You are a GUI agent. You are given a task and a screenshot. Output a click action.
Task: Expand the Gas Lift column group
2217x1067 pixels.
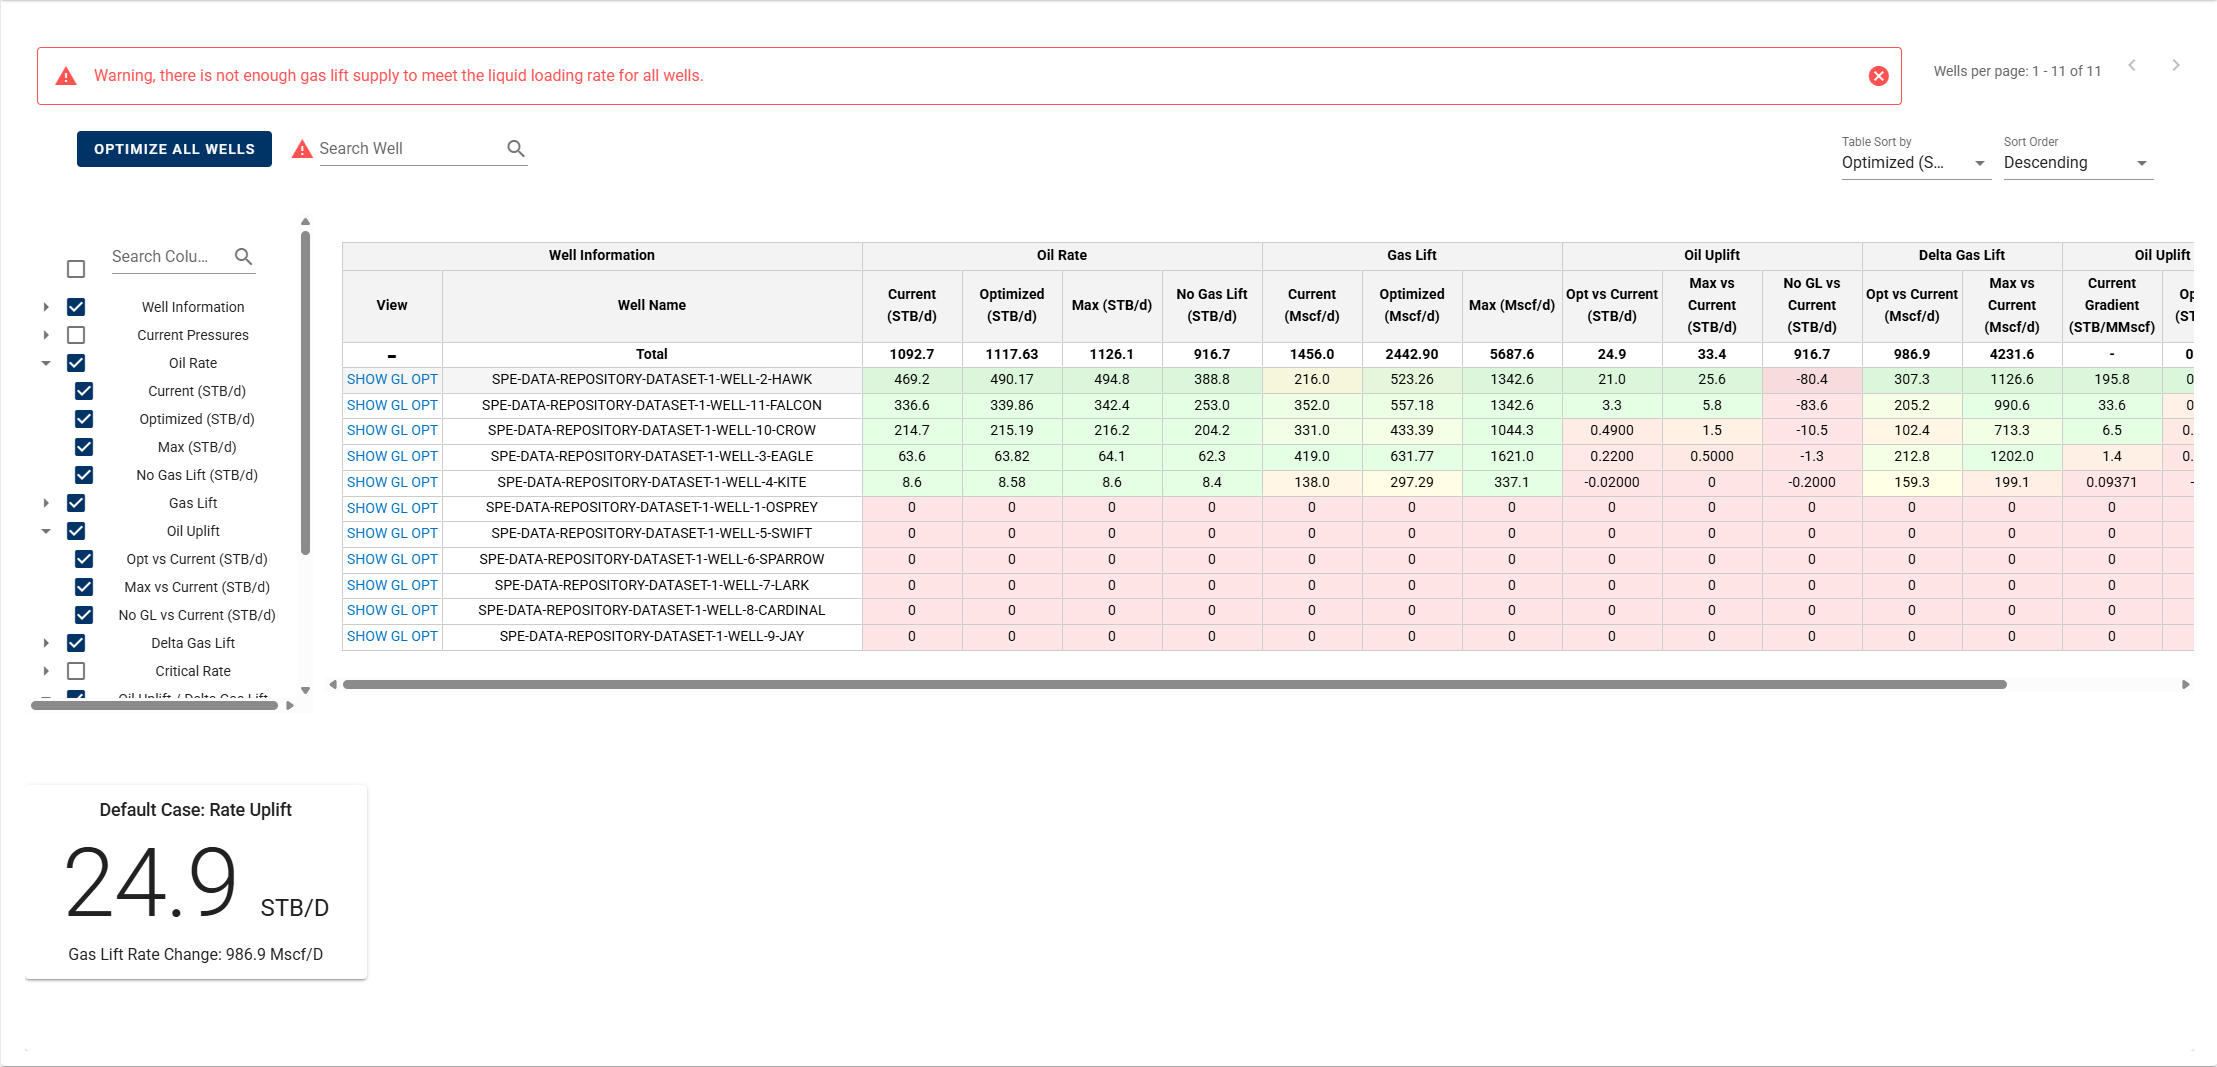tap(46, 503)
